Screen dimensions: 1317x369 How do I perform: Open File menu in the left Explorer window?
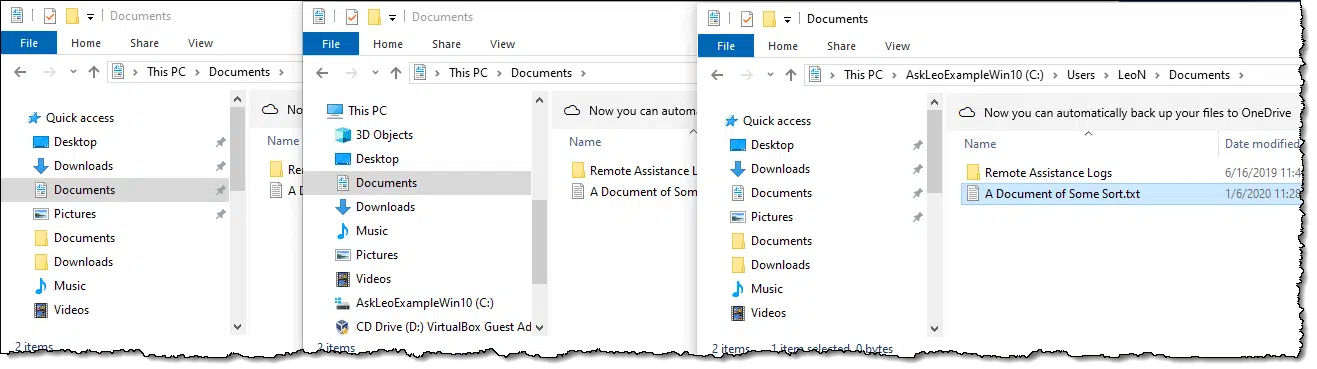(x=28, y=43)
